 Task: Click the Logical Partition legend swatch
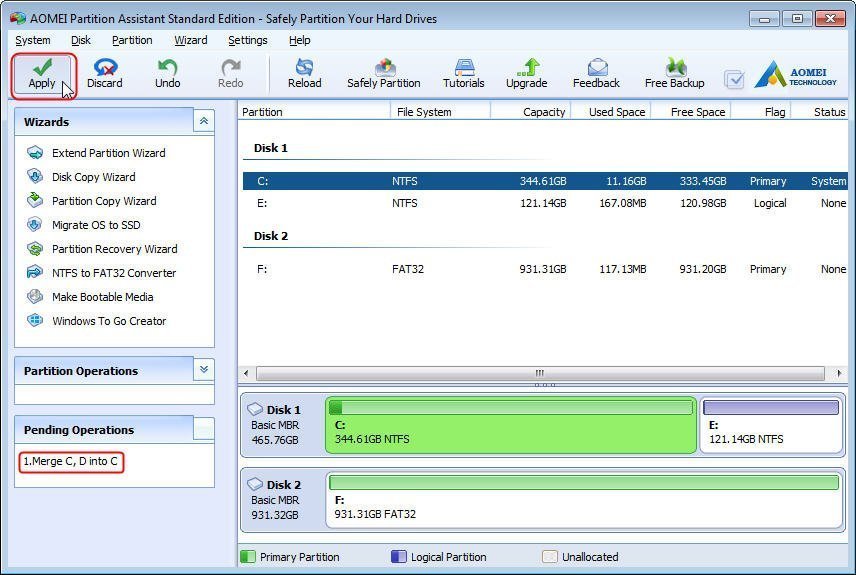(x=399, y=556)
